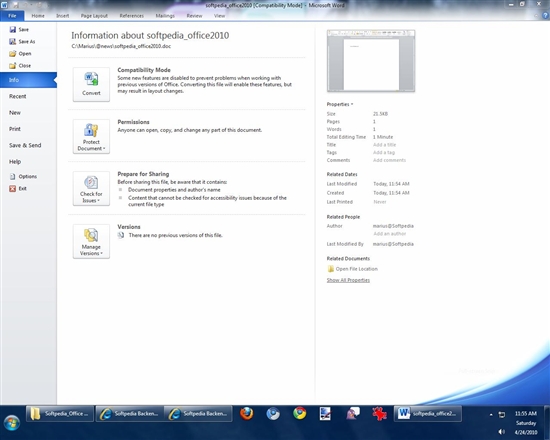The width and height of the screenshot is (550, 440).
Task: Open the Firefox icon in the taskbar
Action: (x=247, y=414)
